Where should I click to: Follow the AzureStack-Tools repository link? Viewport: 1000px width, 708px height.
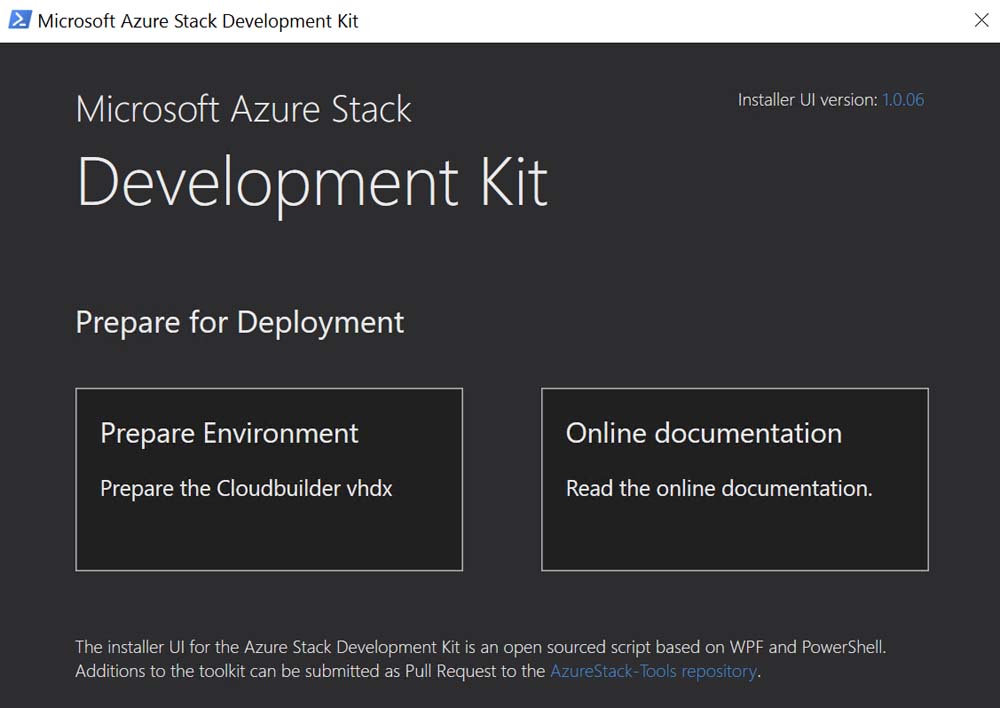coord(653,671)
